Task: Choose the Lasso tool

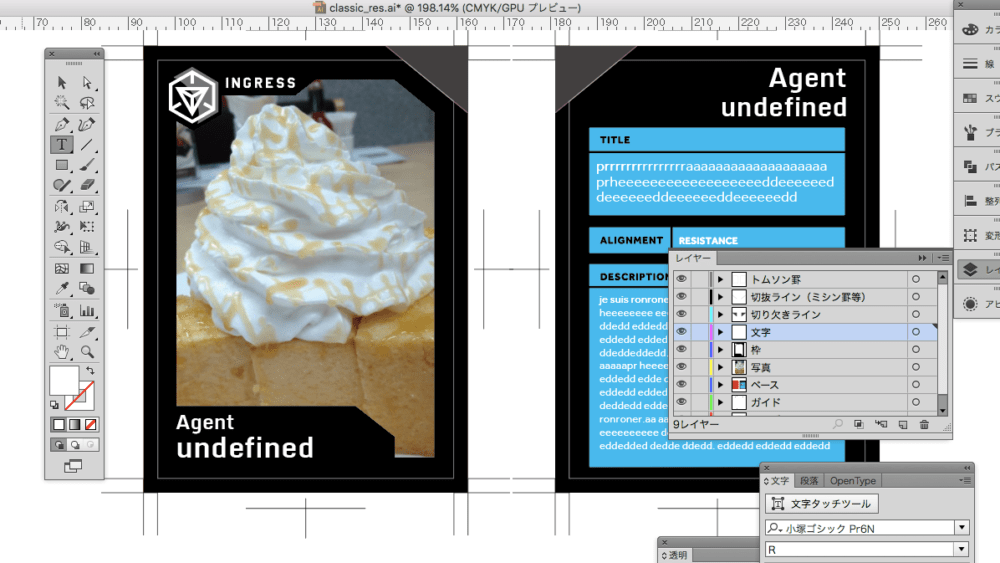Action: coord(87,102)
